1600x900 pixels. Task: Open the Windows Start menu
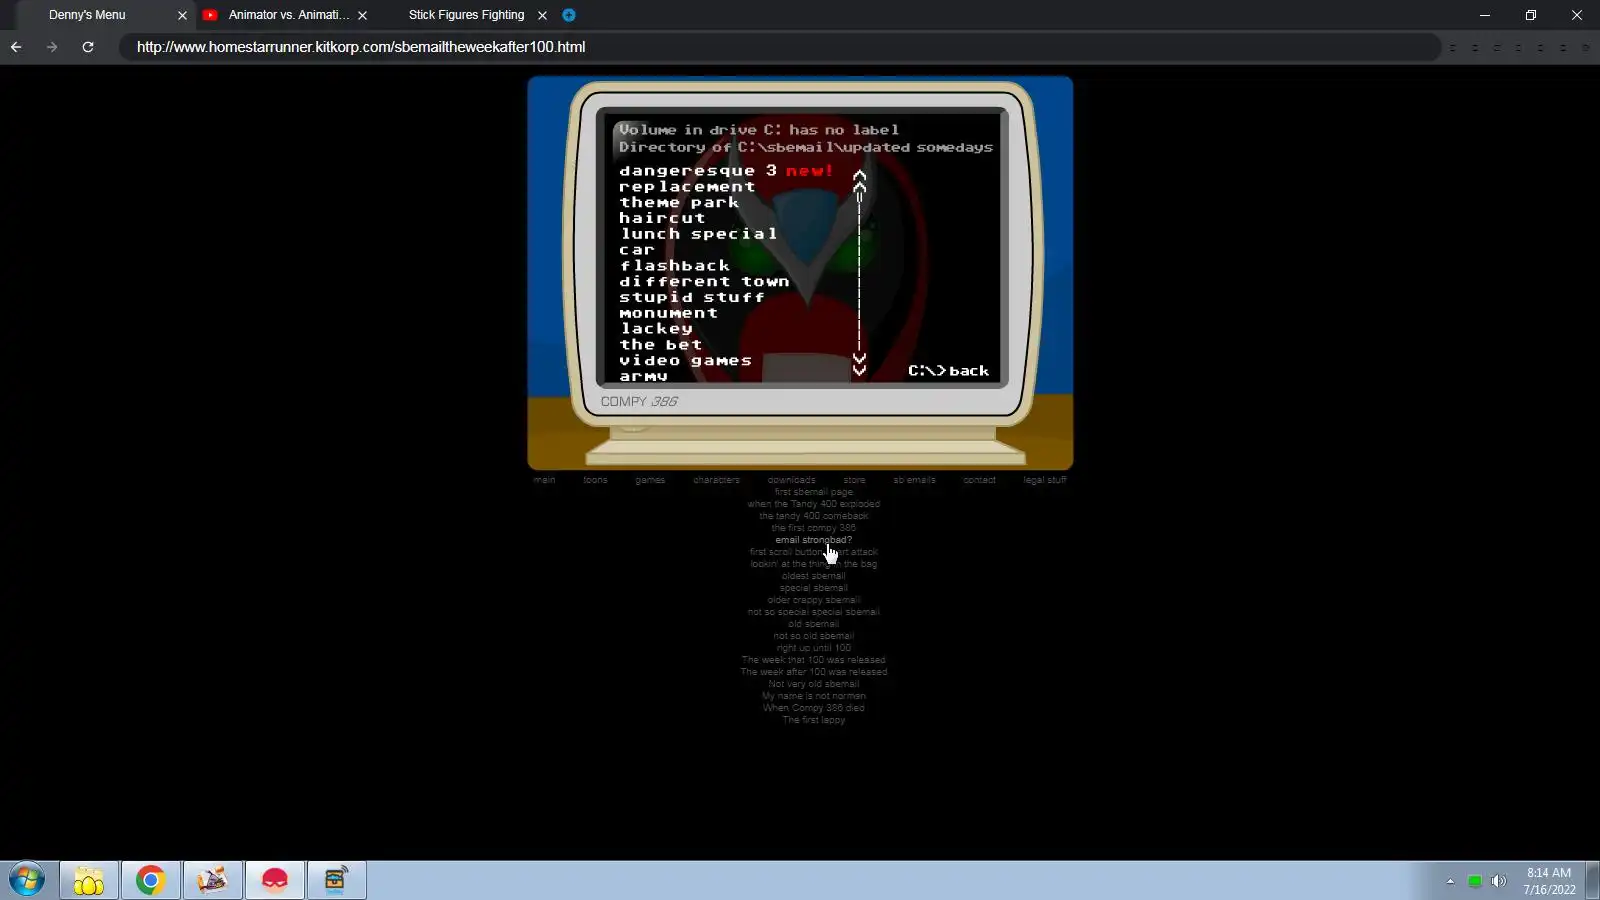(x=27, y=880)
